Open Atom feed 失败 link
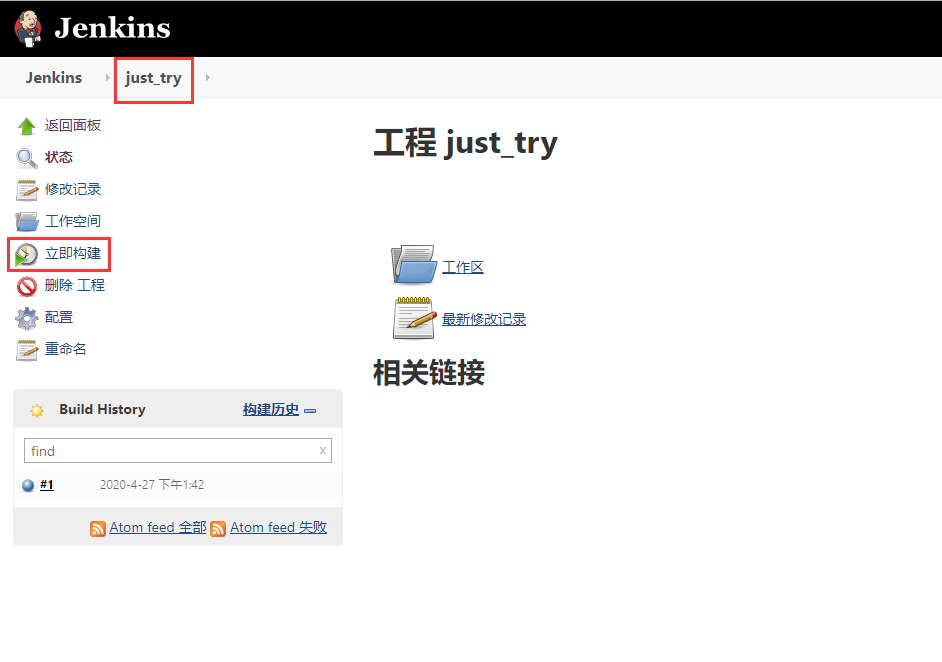942x662 pixels. click(x=278, y=527)
